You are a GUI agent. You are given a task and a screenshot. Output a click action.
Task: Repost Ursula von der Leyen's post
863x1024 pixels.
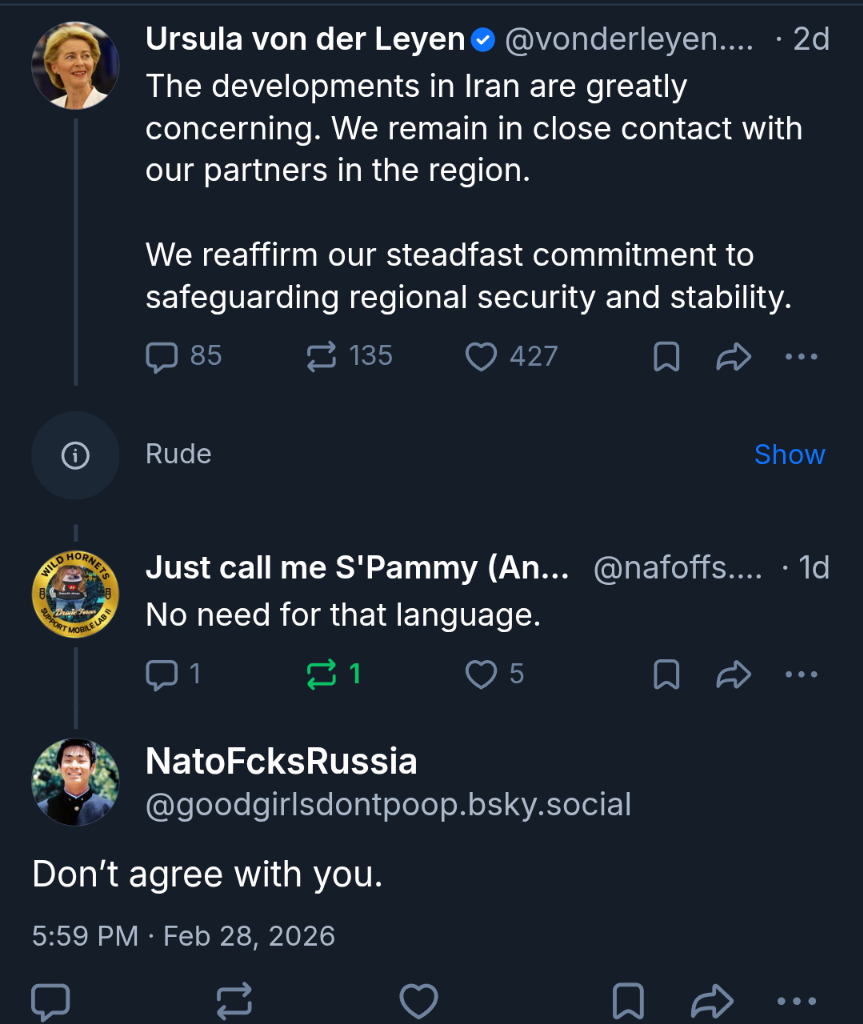tap(322, 357)
